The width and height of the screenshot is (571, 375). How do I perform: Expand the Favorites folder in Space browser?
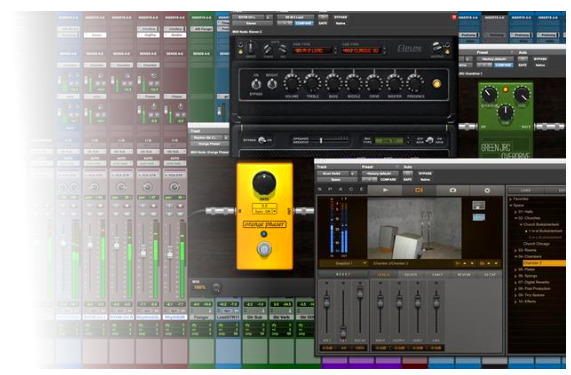tap(511, 199)
